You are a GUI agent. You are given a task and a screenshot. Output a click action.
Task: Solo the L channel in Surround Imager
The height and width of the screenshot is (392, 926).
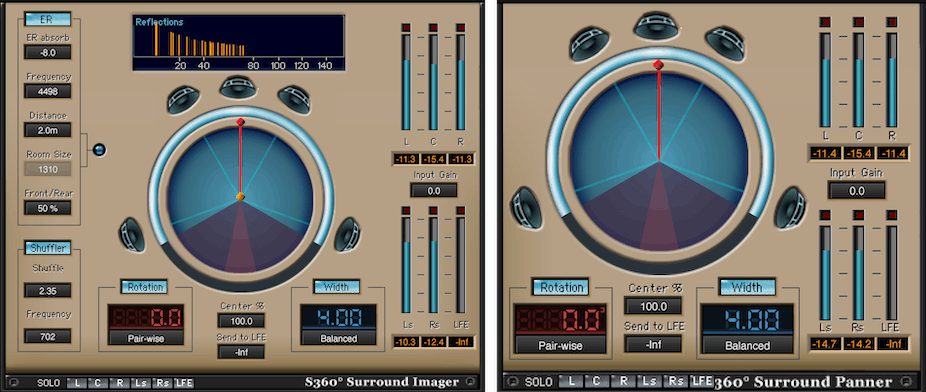[x=77, y=383]
